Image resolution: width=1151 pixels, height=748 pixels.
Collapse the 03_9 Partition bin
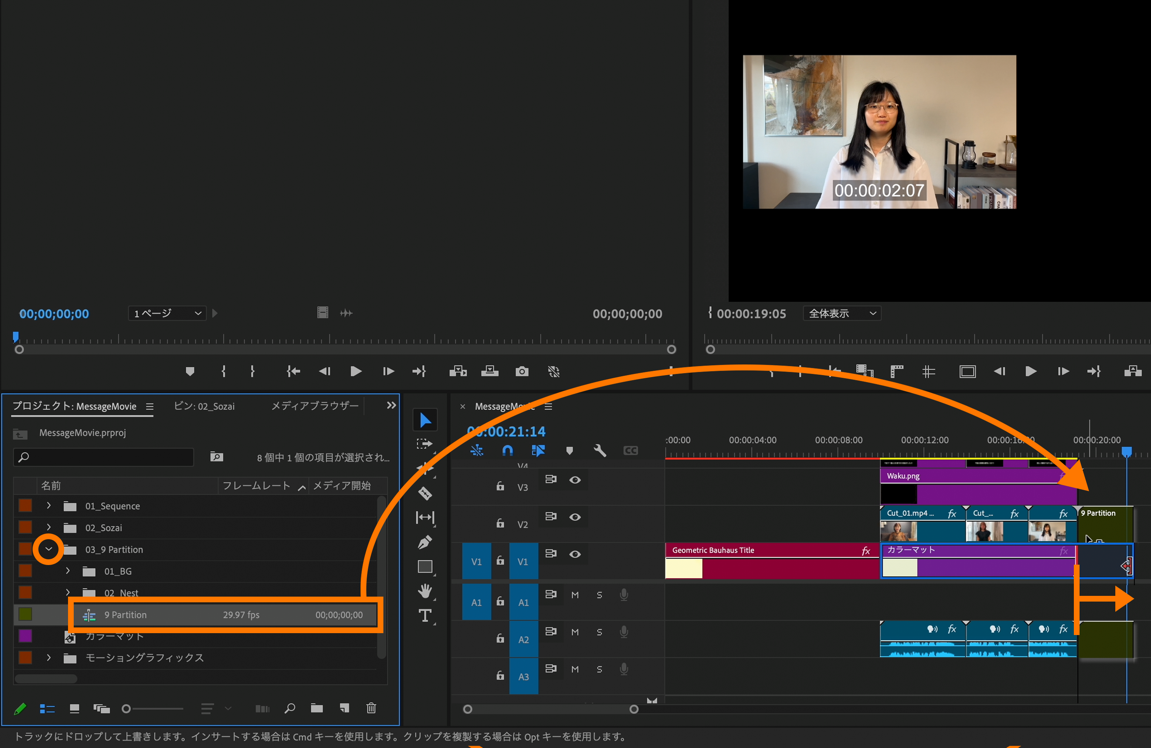tap(48, 549)
